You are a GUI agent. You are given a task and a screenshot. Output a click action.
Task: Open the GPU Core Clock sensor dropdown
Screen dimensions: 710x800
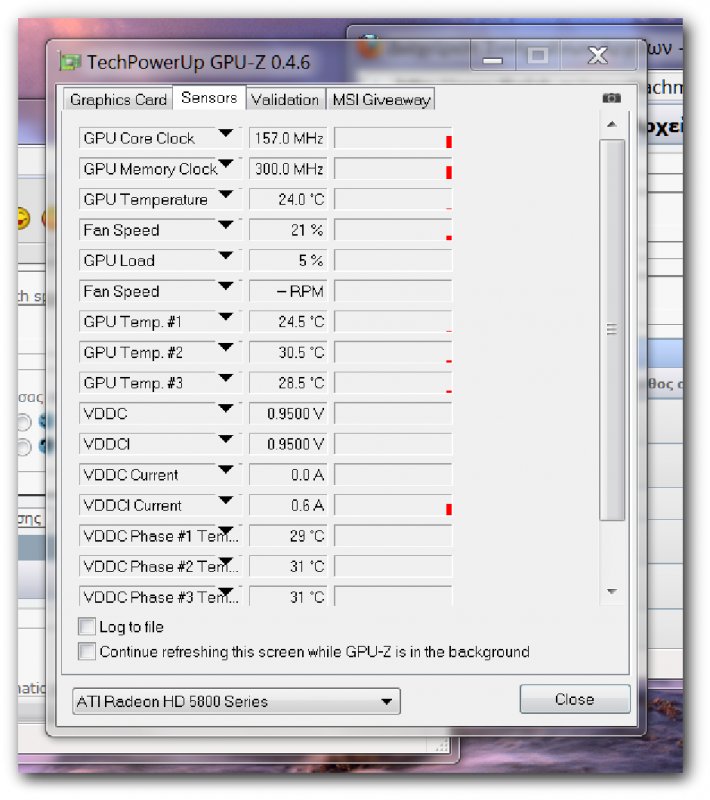click(225, 134)
